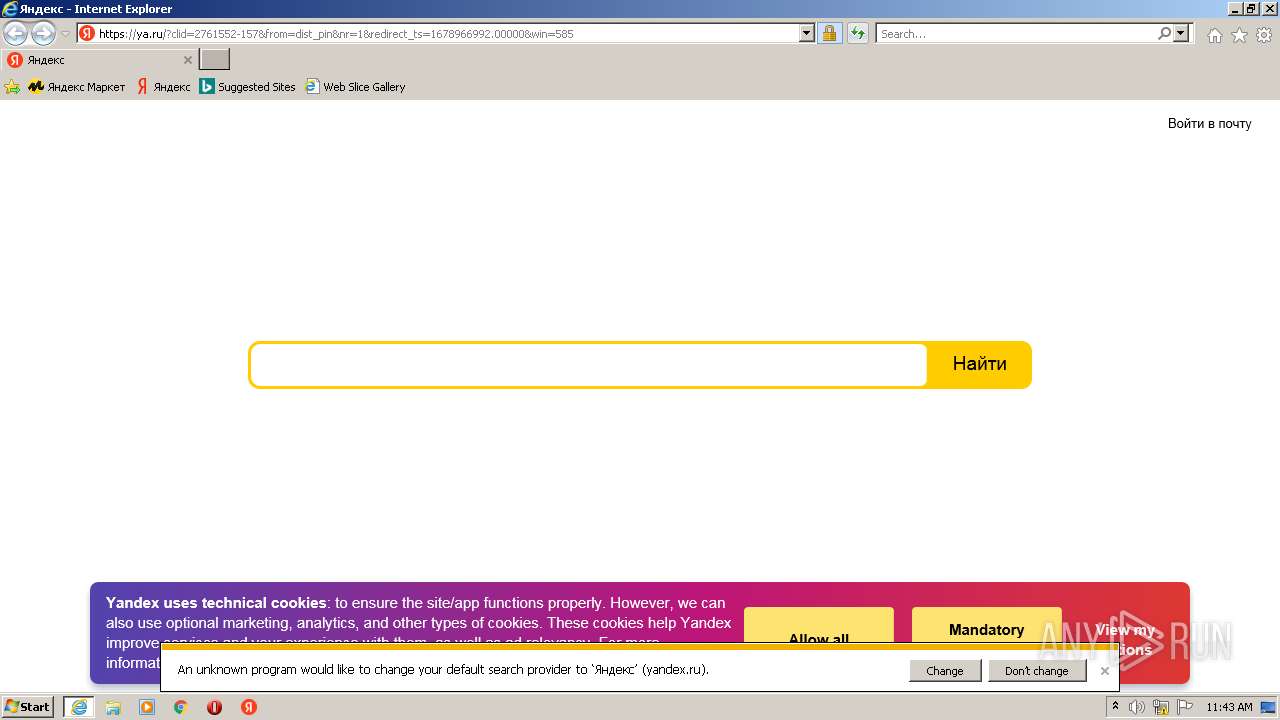This screenshot has width=1280, height=720.
Task: Open the Windows Start menu
Action: (28, 707)
